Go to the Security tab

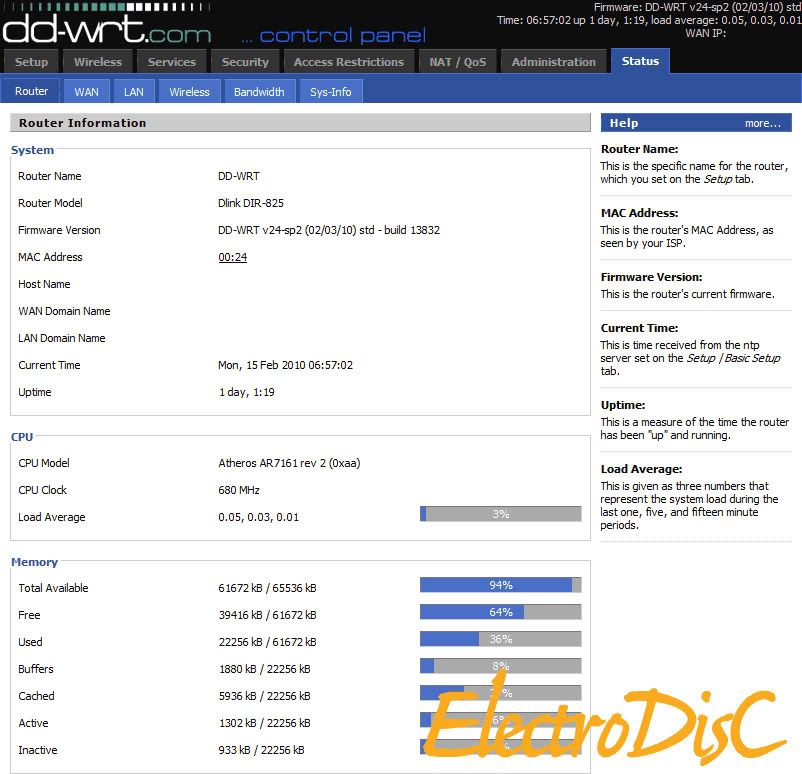pyautogui.click(x=245, y=62)
